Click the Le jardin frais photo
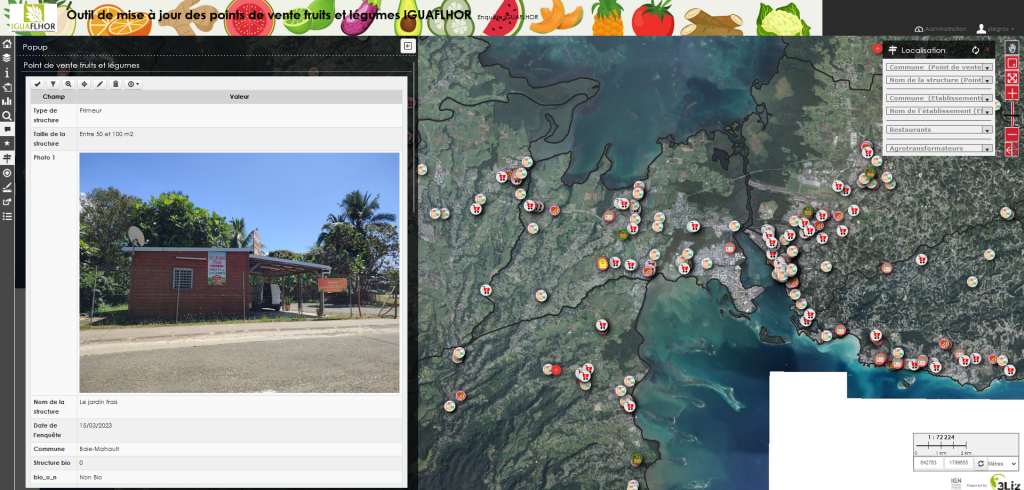The width and height of the screenshot is (1024, 490). 239,273
